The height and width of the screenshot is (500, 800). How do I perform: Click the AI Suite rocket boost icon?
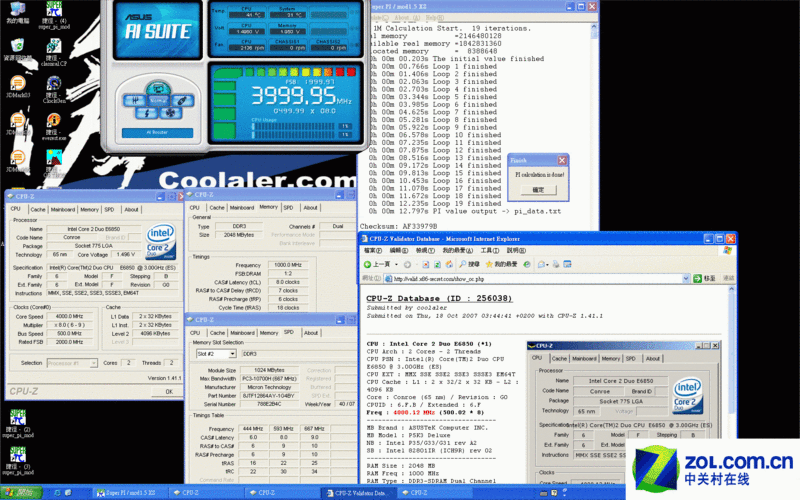coord(182,100)
